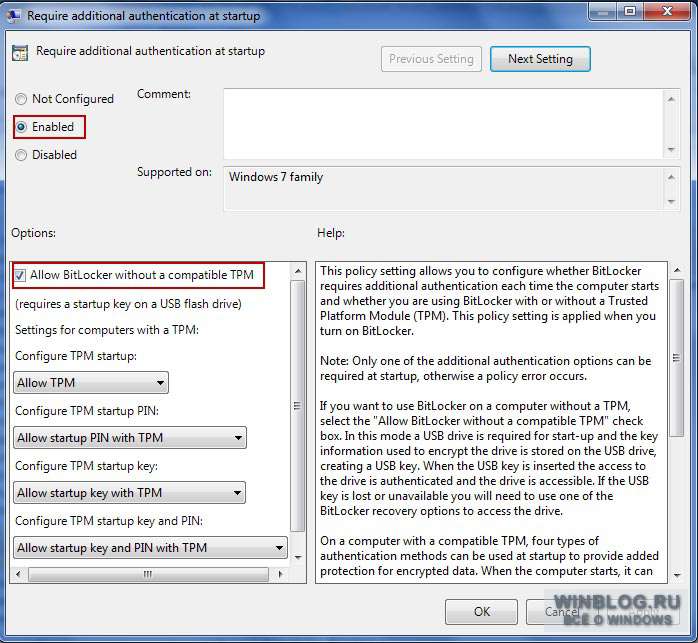Click Comment box scroll down arrow
Image resolution: width=698 pixels, height=643 pixels.
(671, 150)
